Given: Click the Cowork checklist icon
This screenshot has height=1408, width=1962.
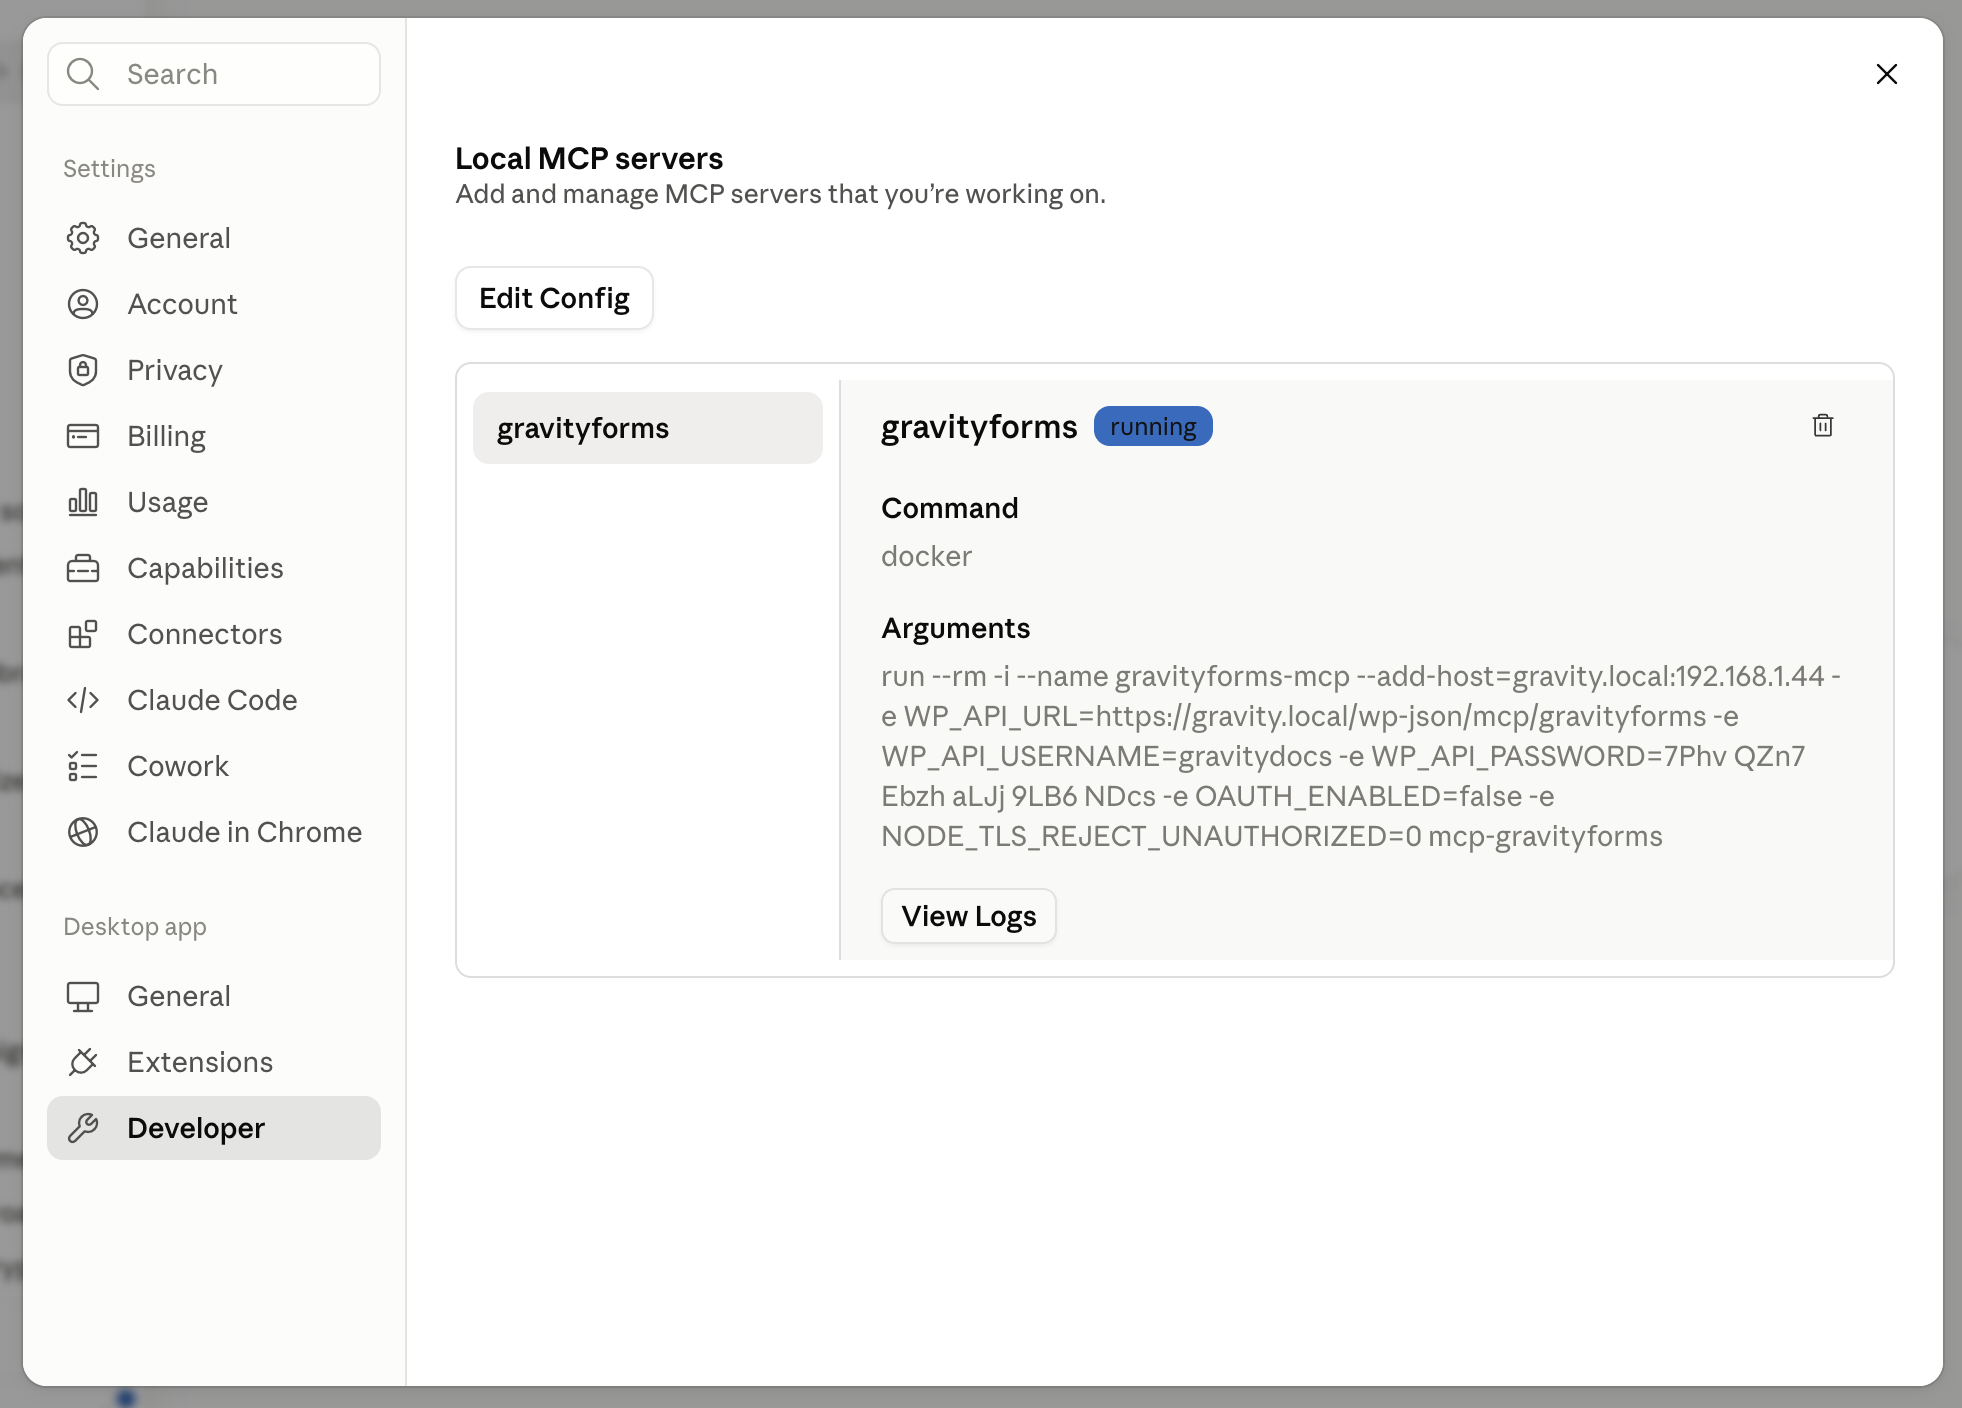Looking at the screenshot, I should pyautogui.click(x=83, y=766).
